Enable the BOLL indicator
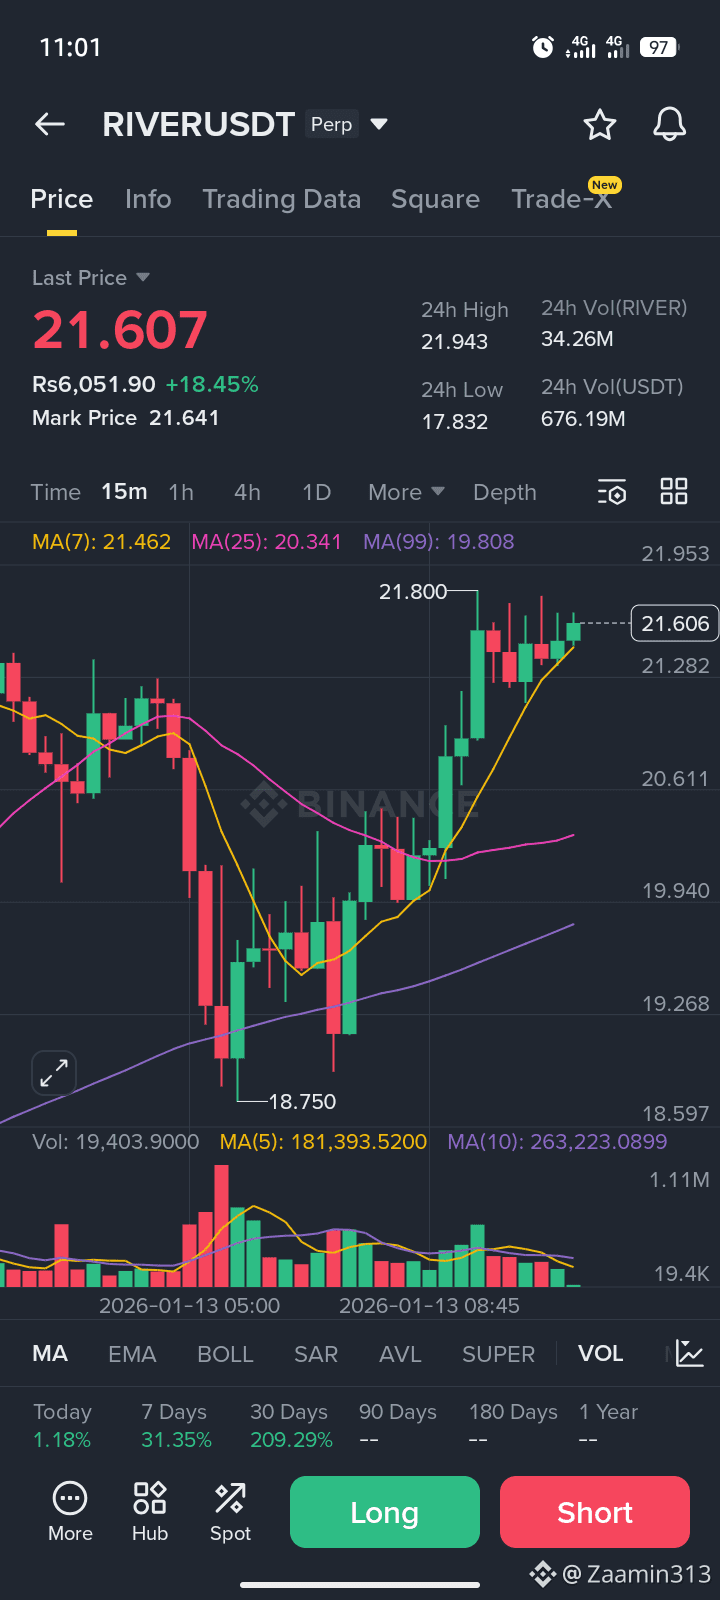 [225, 1354]
